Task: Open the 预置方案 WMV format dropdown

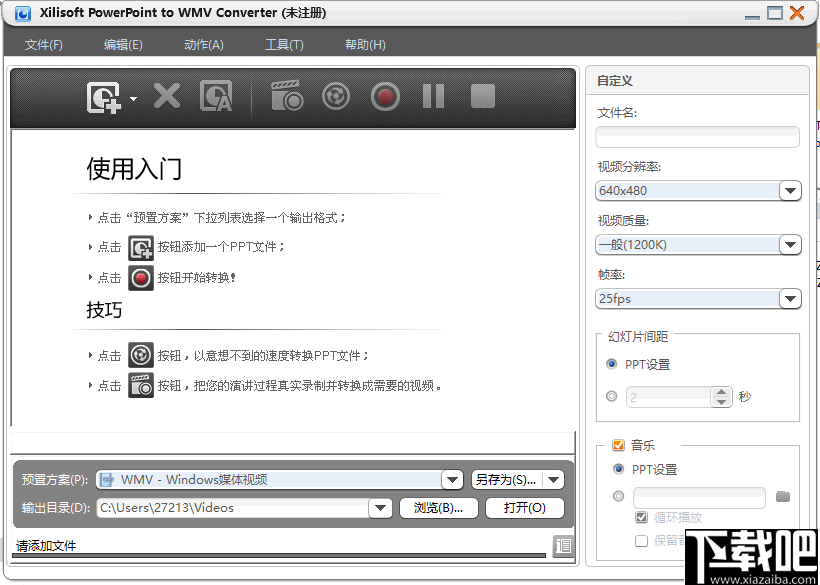Action: point(452,479)
